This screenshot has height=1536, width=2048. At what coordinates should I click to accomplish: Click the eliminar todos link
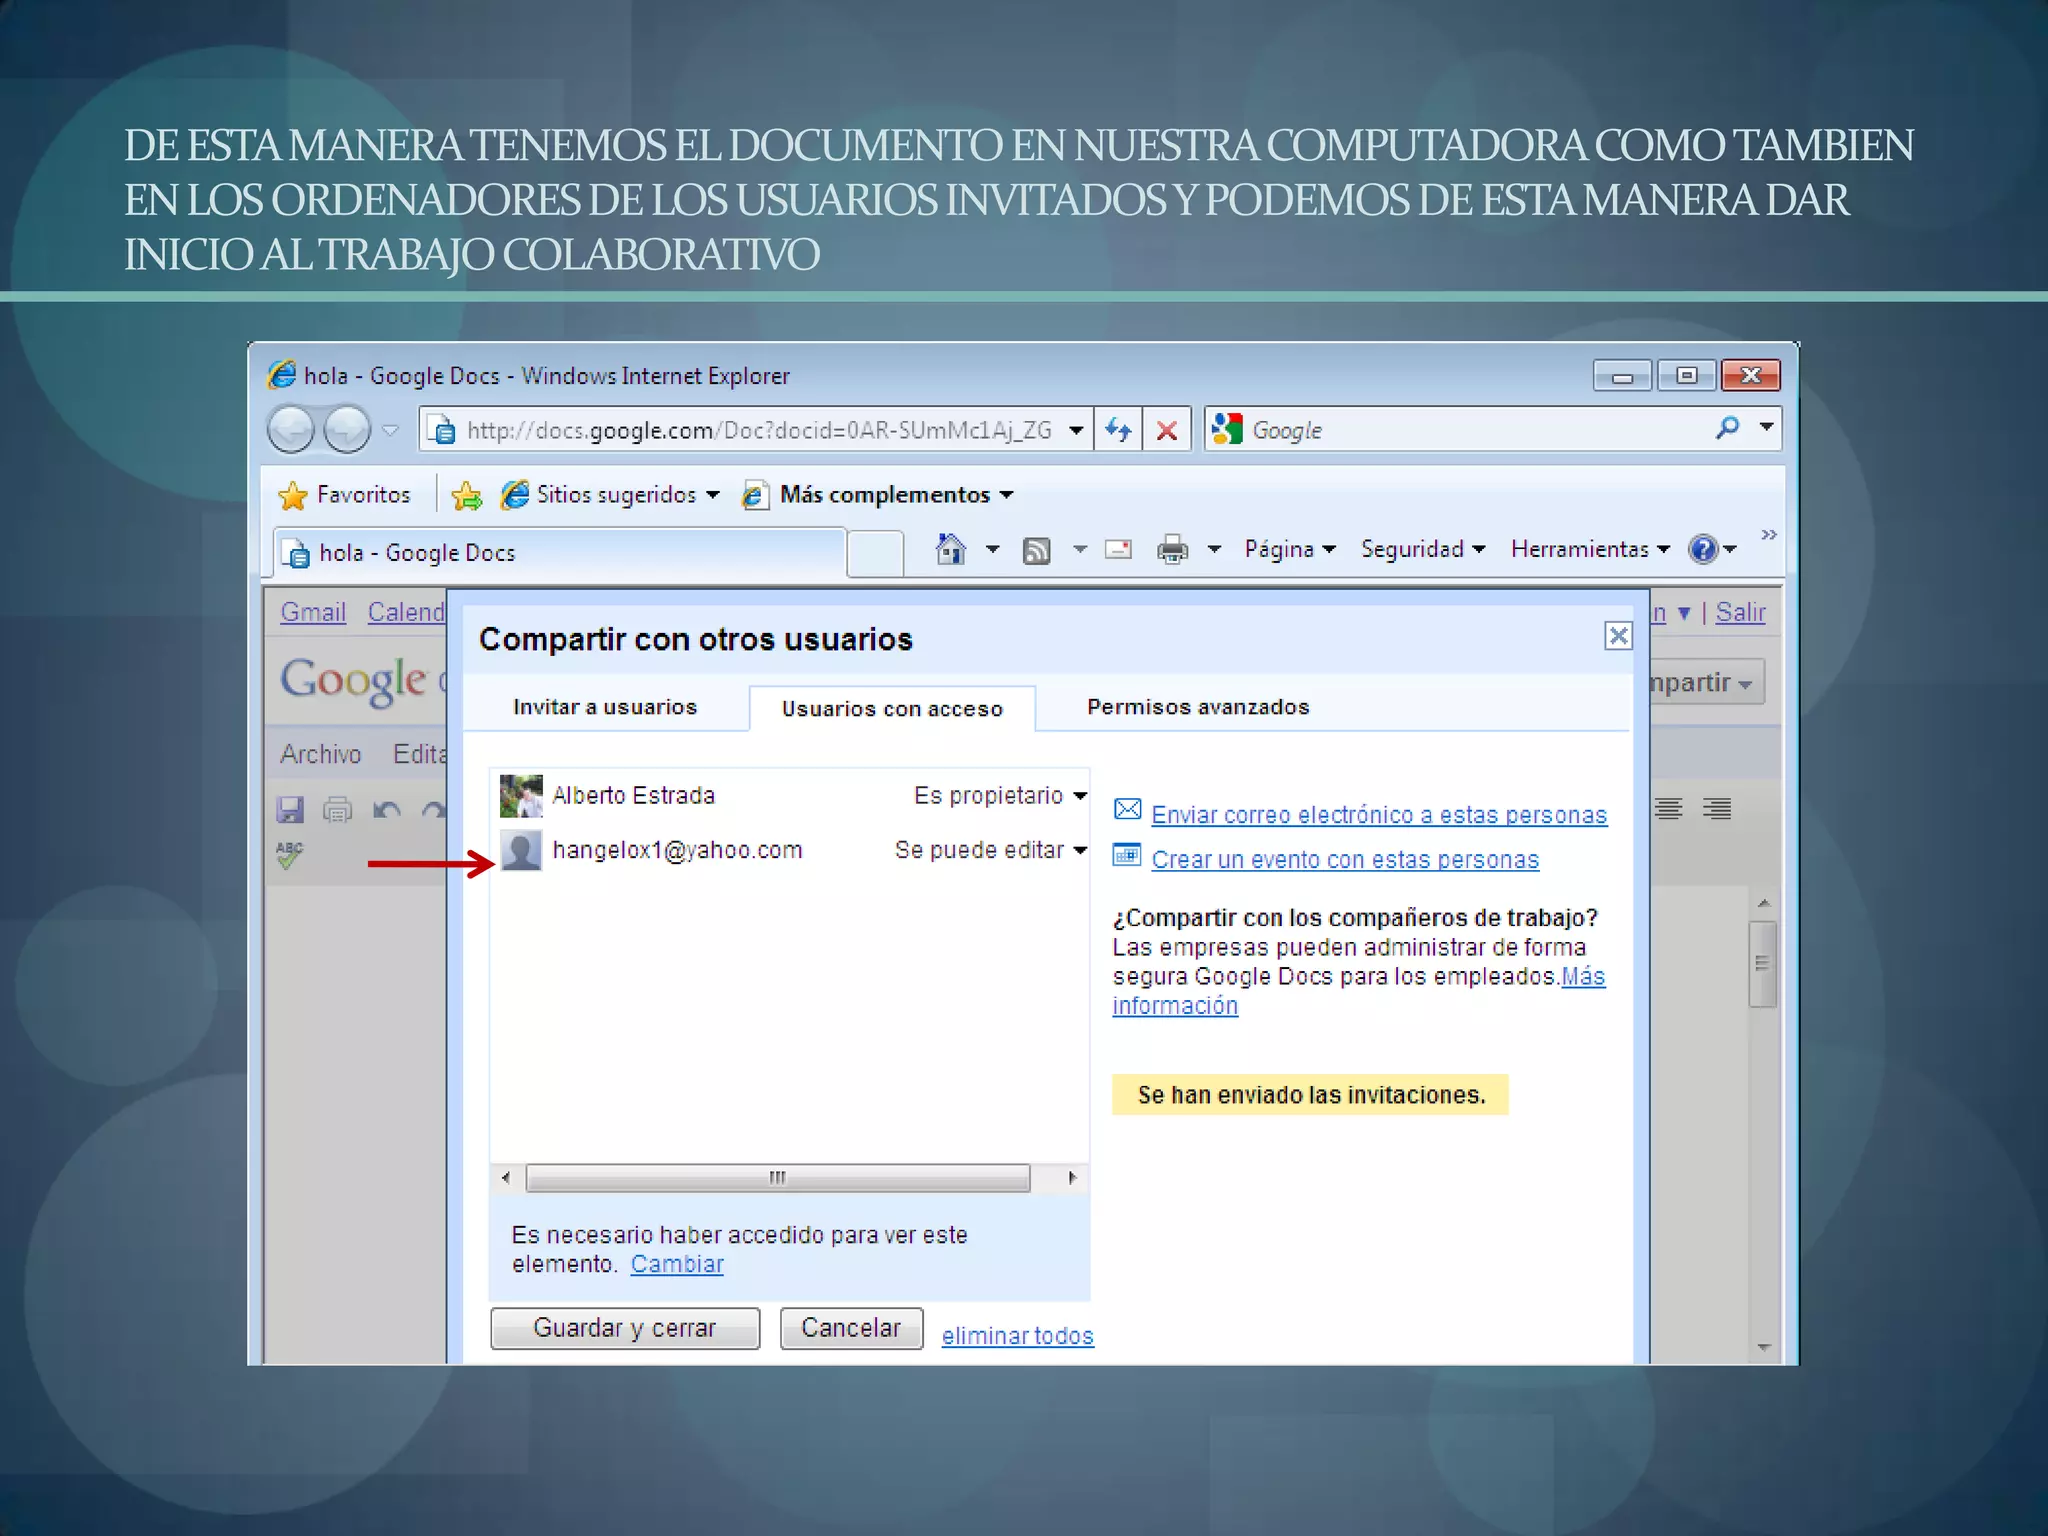pyautogui.click(x=1017, y=1336)
